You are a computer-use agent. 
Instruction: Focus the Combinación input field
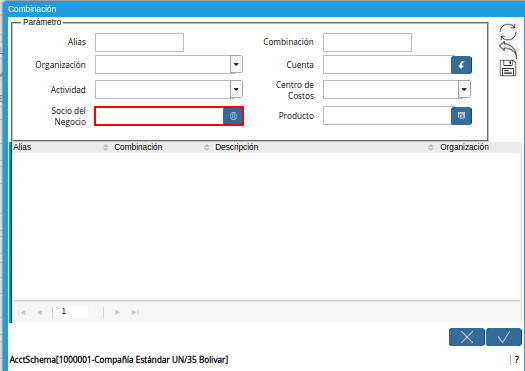(x=367, y=42)
